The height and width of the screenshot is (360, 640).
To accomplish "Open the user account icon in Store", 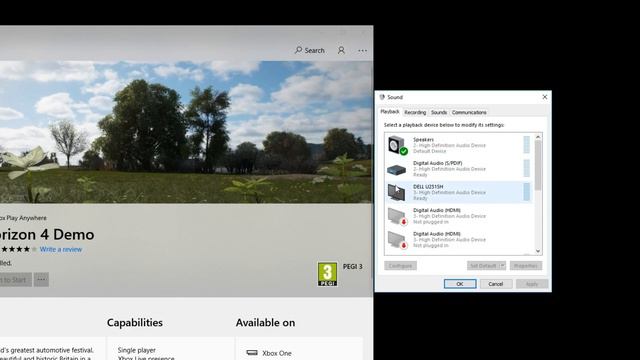I will coord(341,50).
